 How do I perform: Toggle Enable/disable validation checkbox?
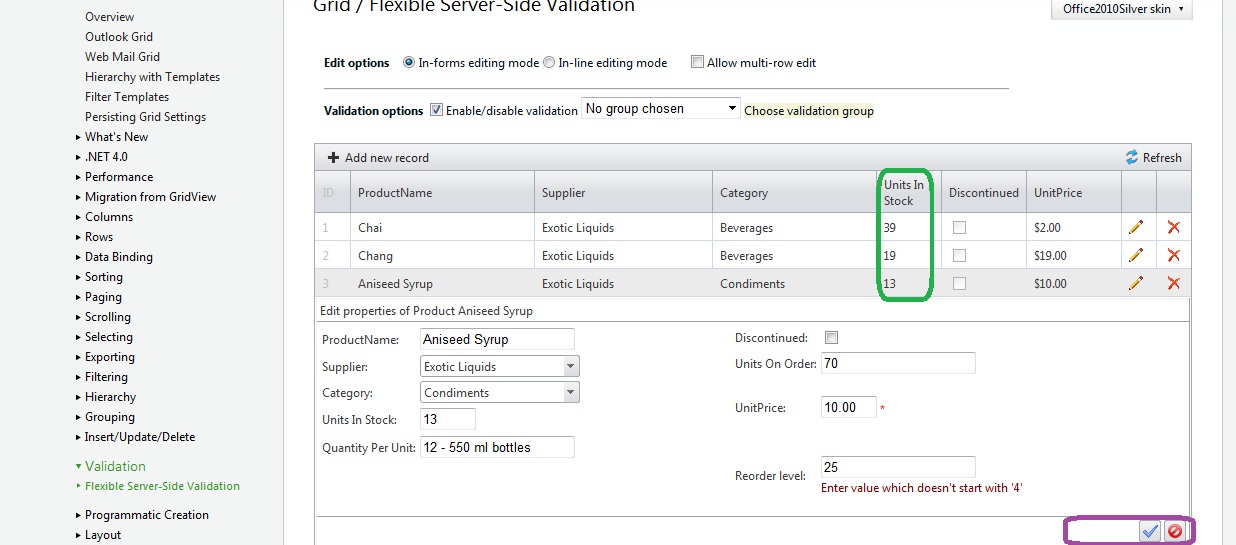(x=436, y=110)
